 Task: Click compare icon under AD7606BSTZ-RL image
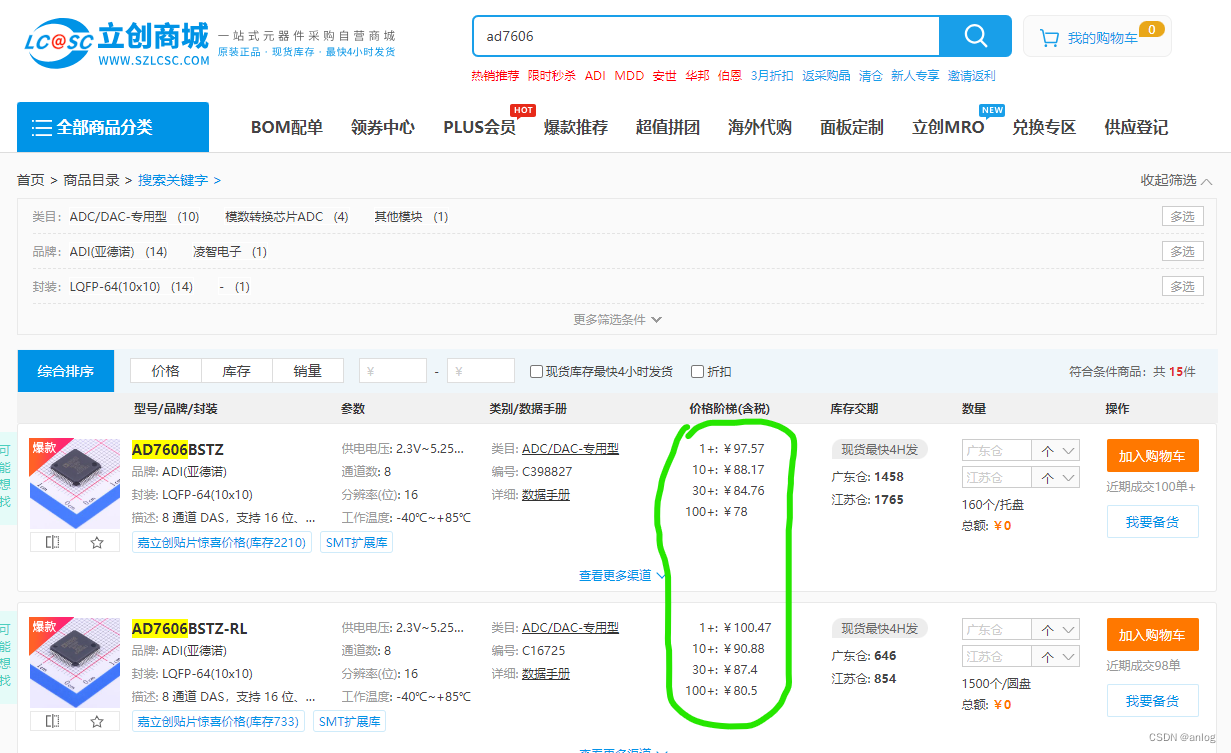pos(52,721)
